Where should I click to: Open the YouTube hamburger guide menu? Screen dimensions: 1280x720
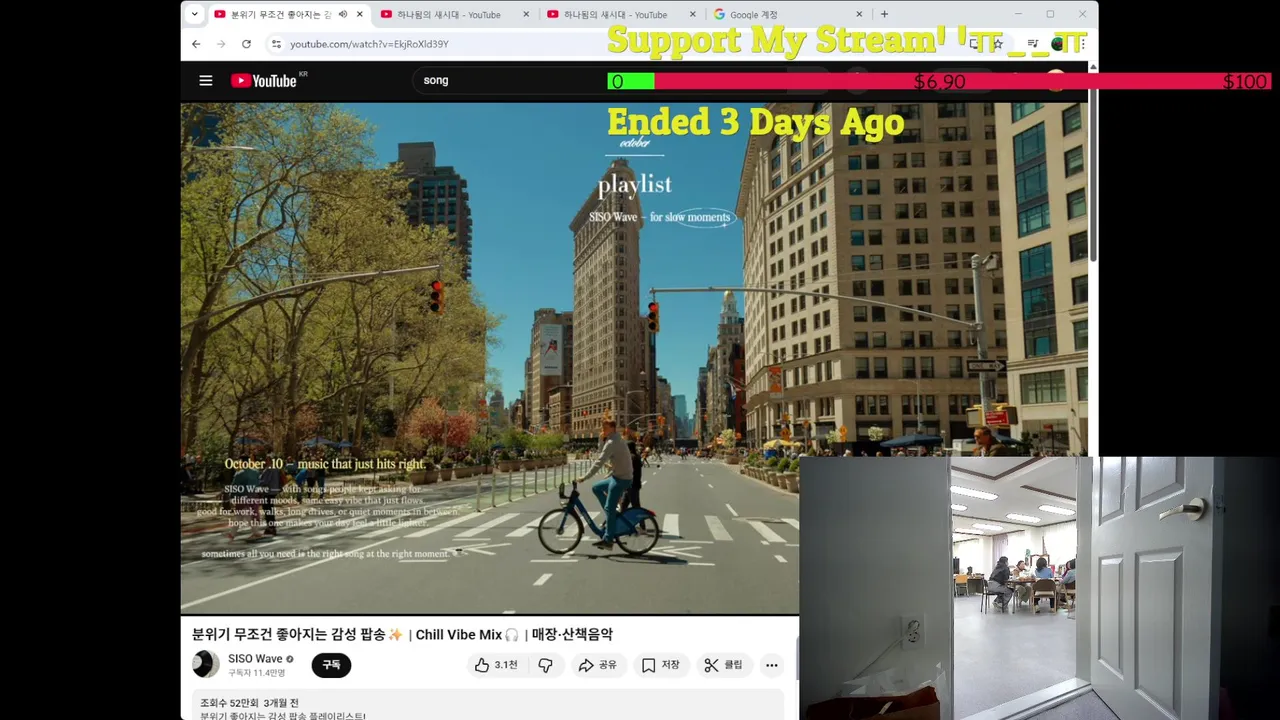pos(206,81)
